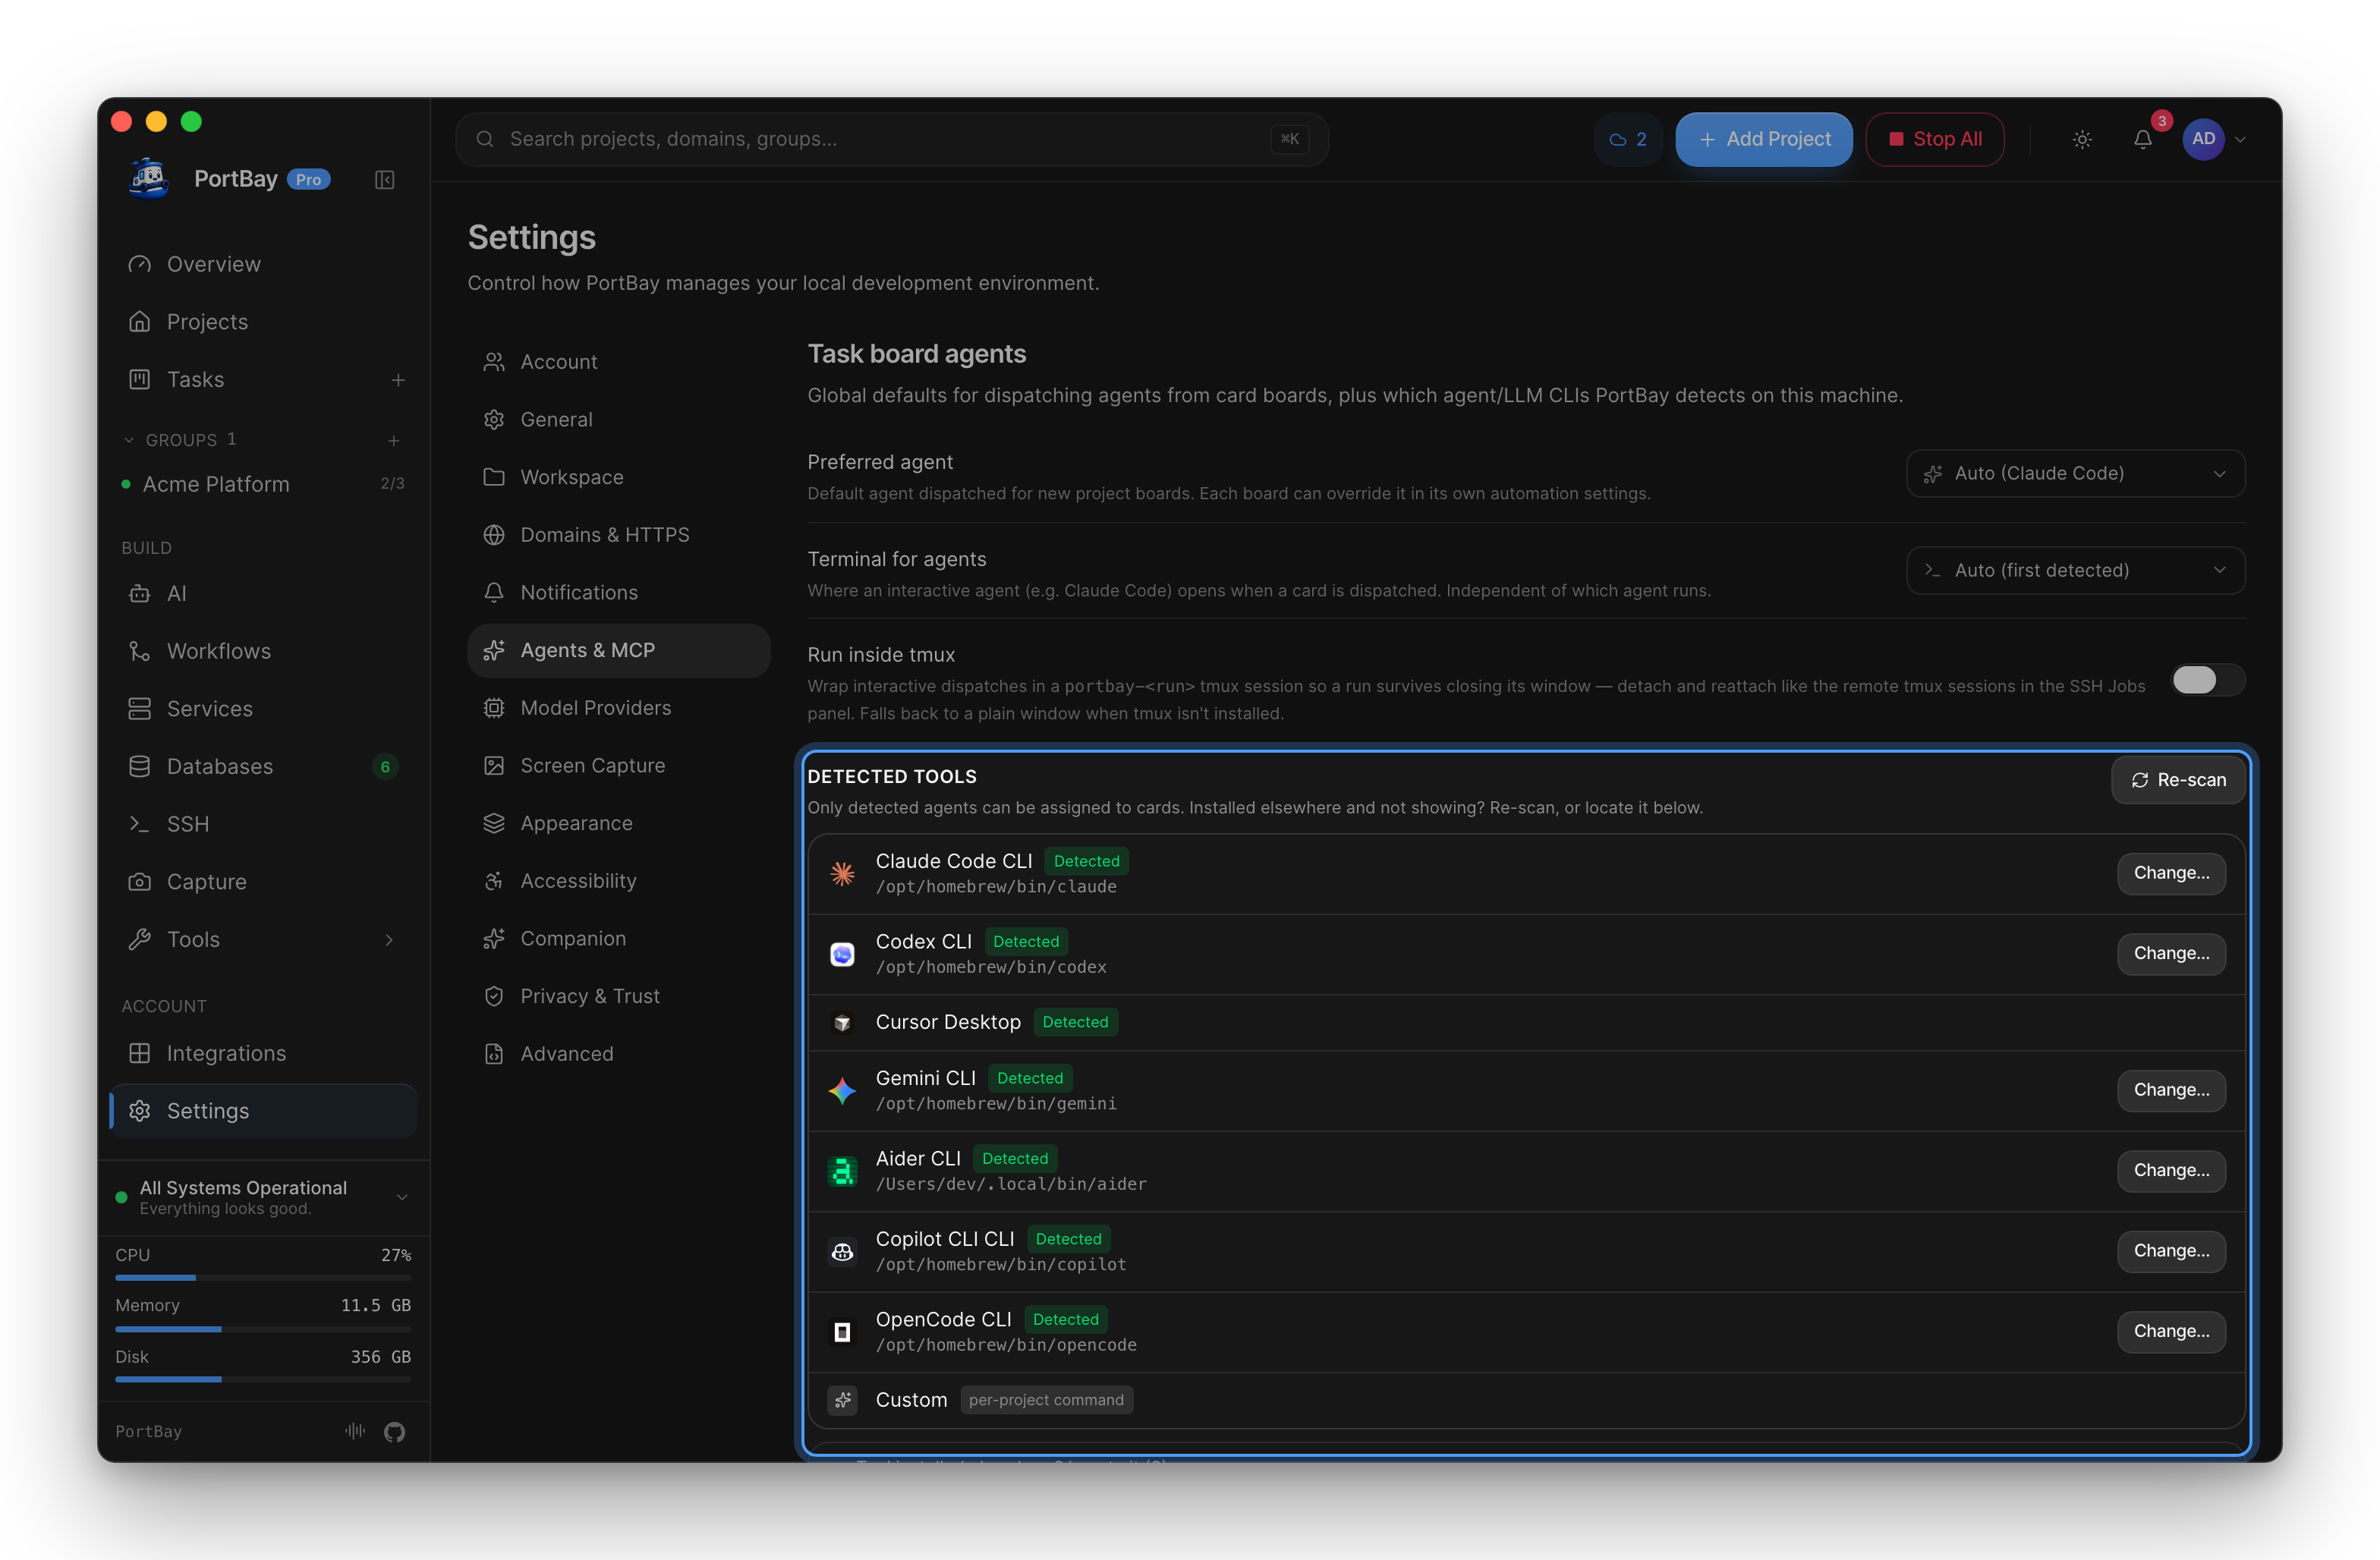Click the Custom agent sparkle icon
Image resolution: width=2380 pixels, height=1560 pixels.
pyautogui.click(x=843, y=1401)
